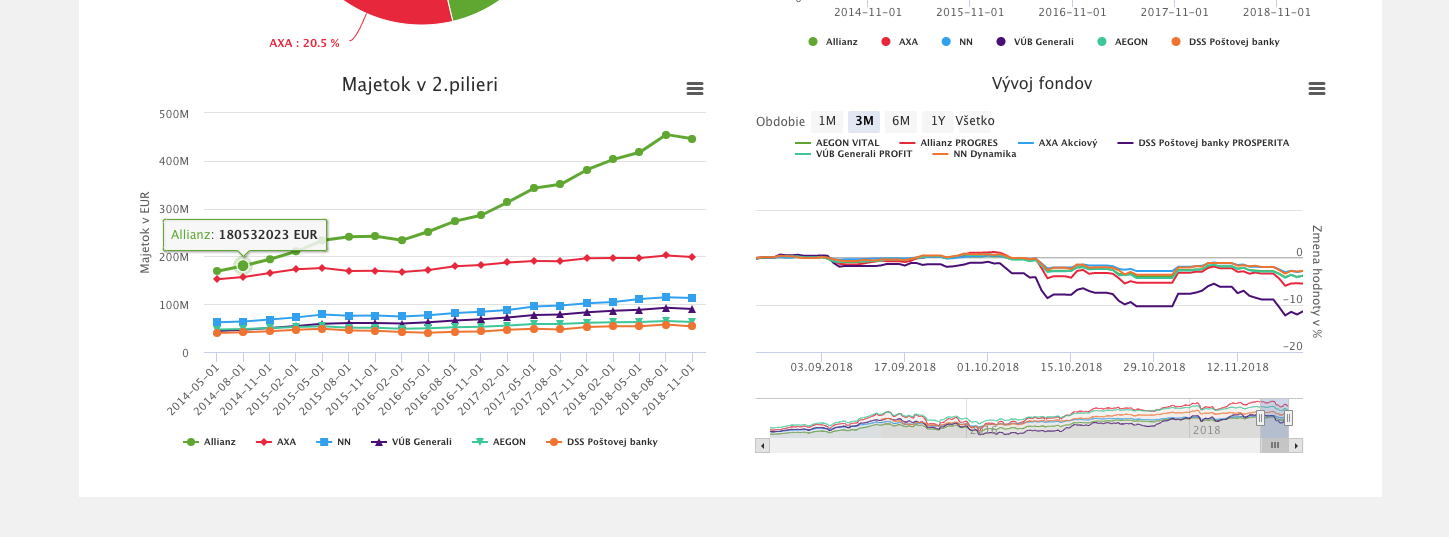Toggle AXA series in Majetok legend
1449x547 pixels.
pos(276,441)
